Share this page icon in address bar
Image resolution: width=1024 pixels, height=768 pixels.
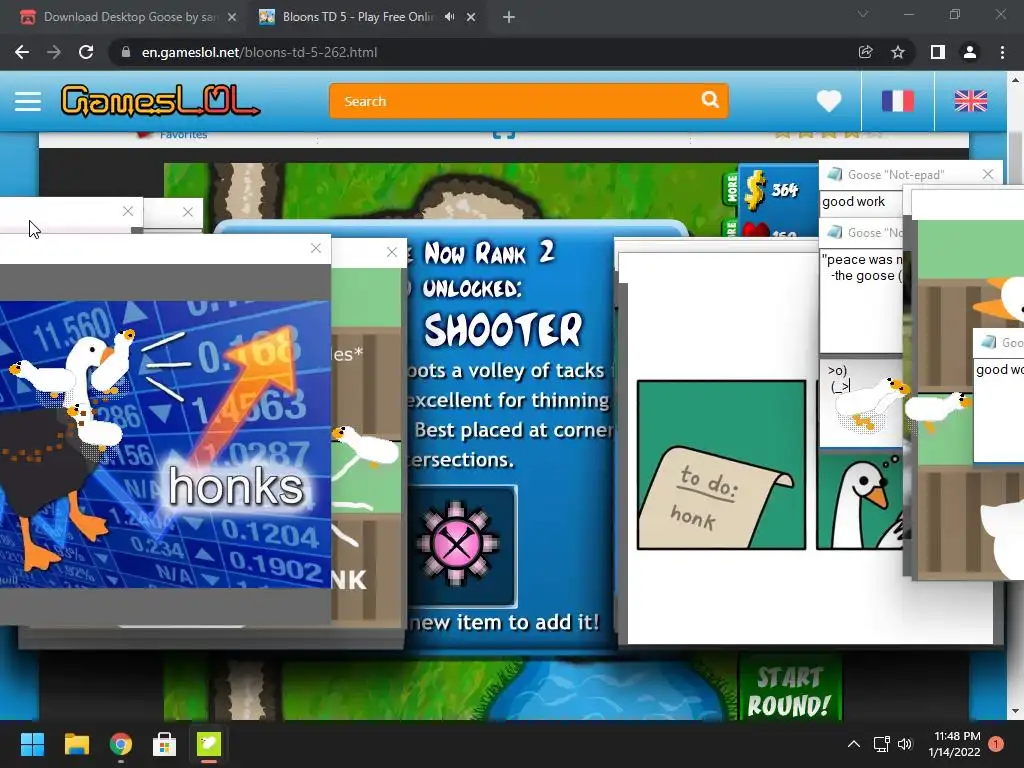865,52
